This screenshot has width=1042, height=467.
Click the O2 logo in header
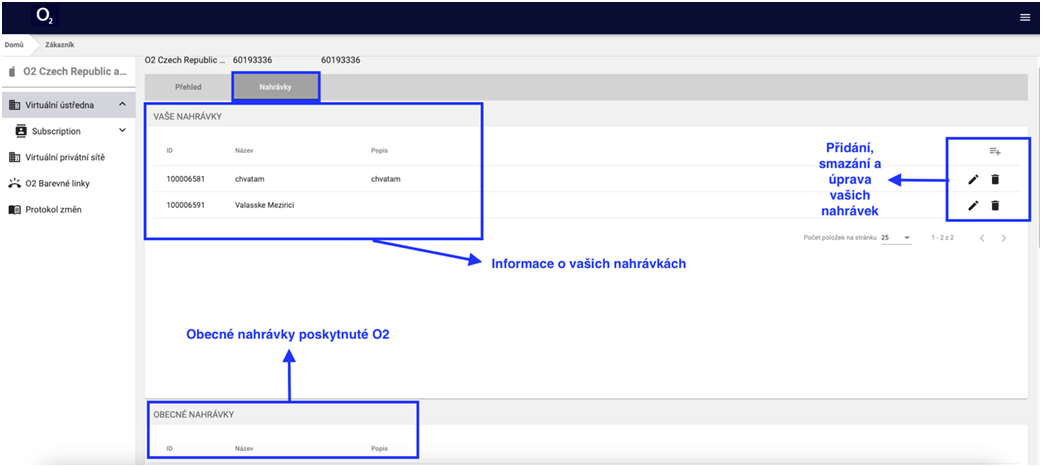45,16
